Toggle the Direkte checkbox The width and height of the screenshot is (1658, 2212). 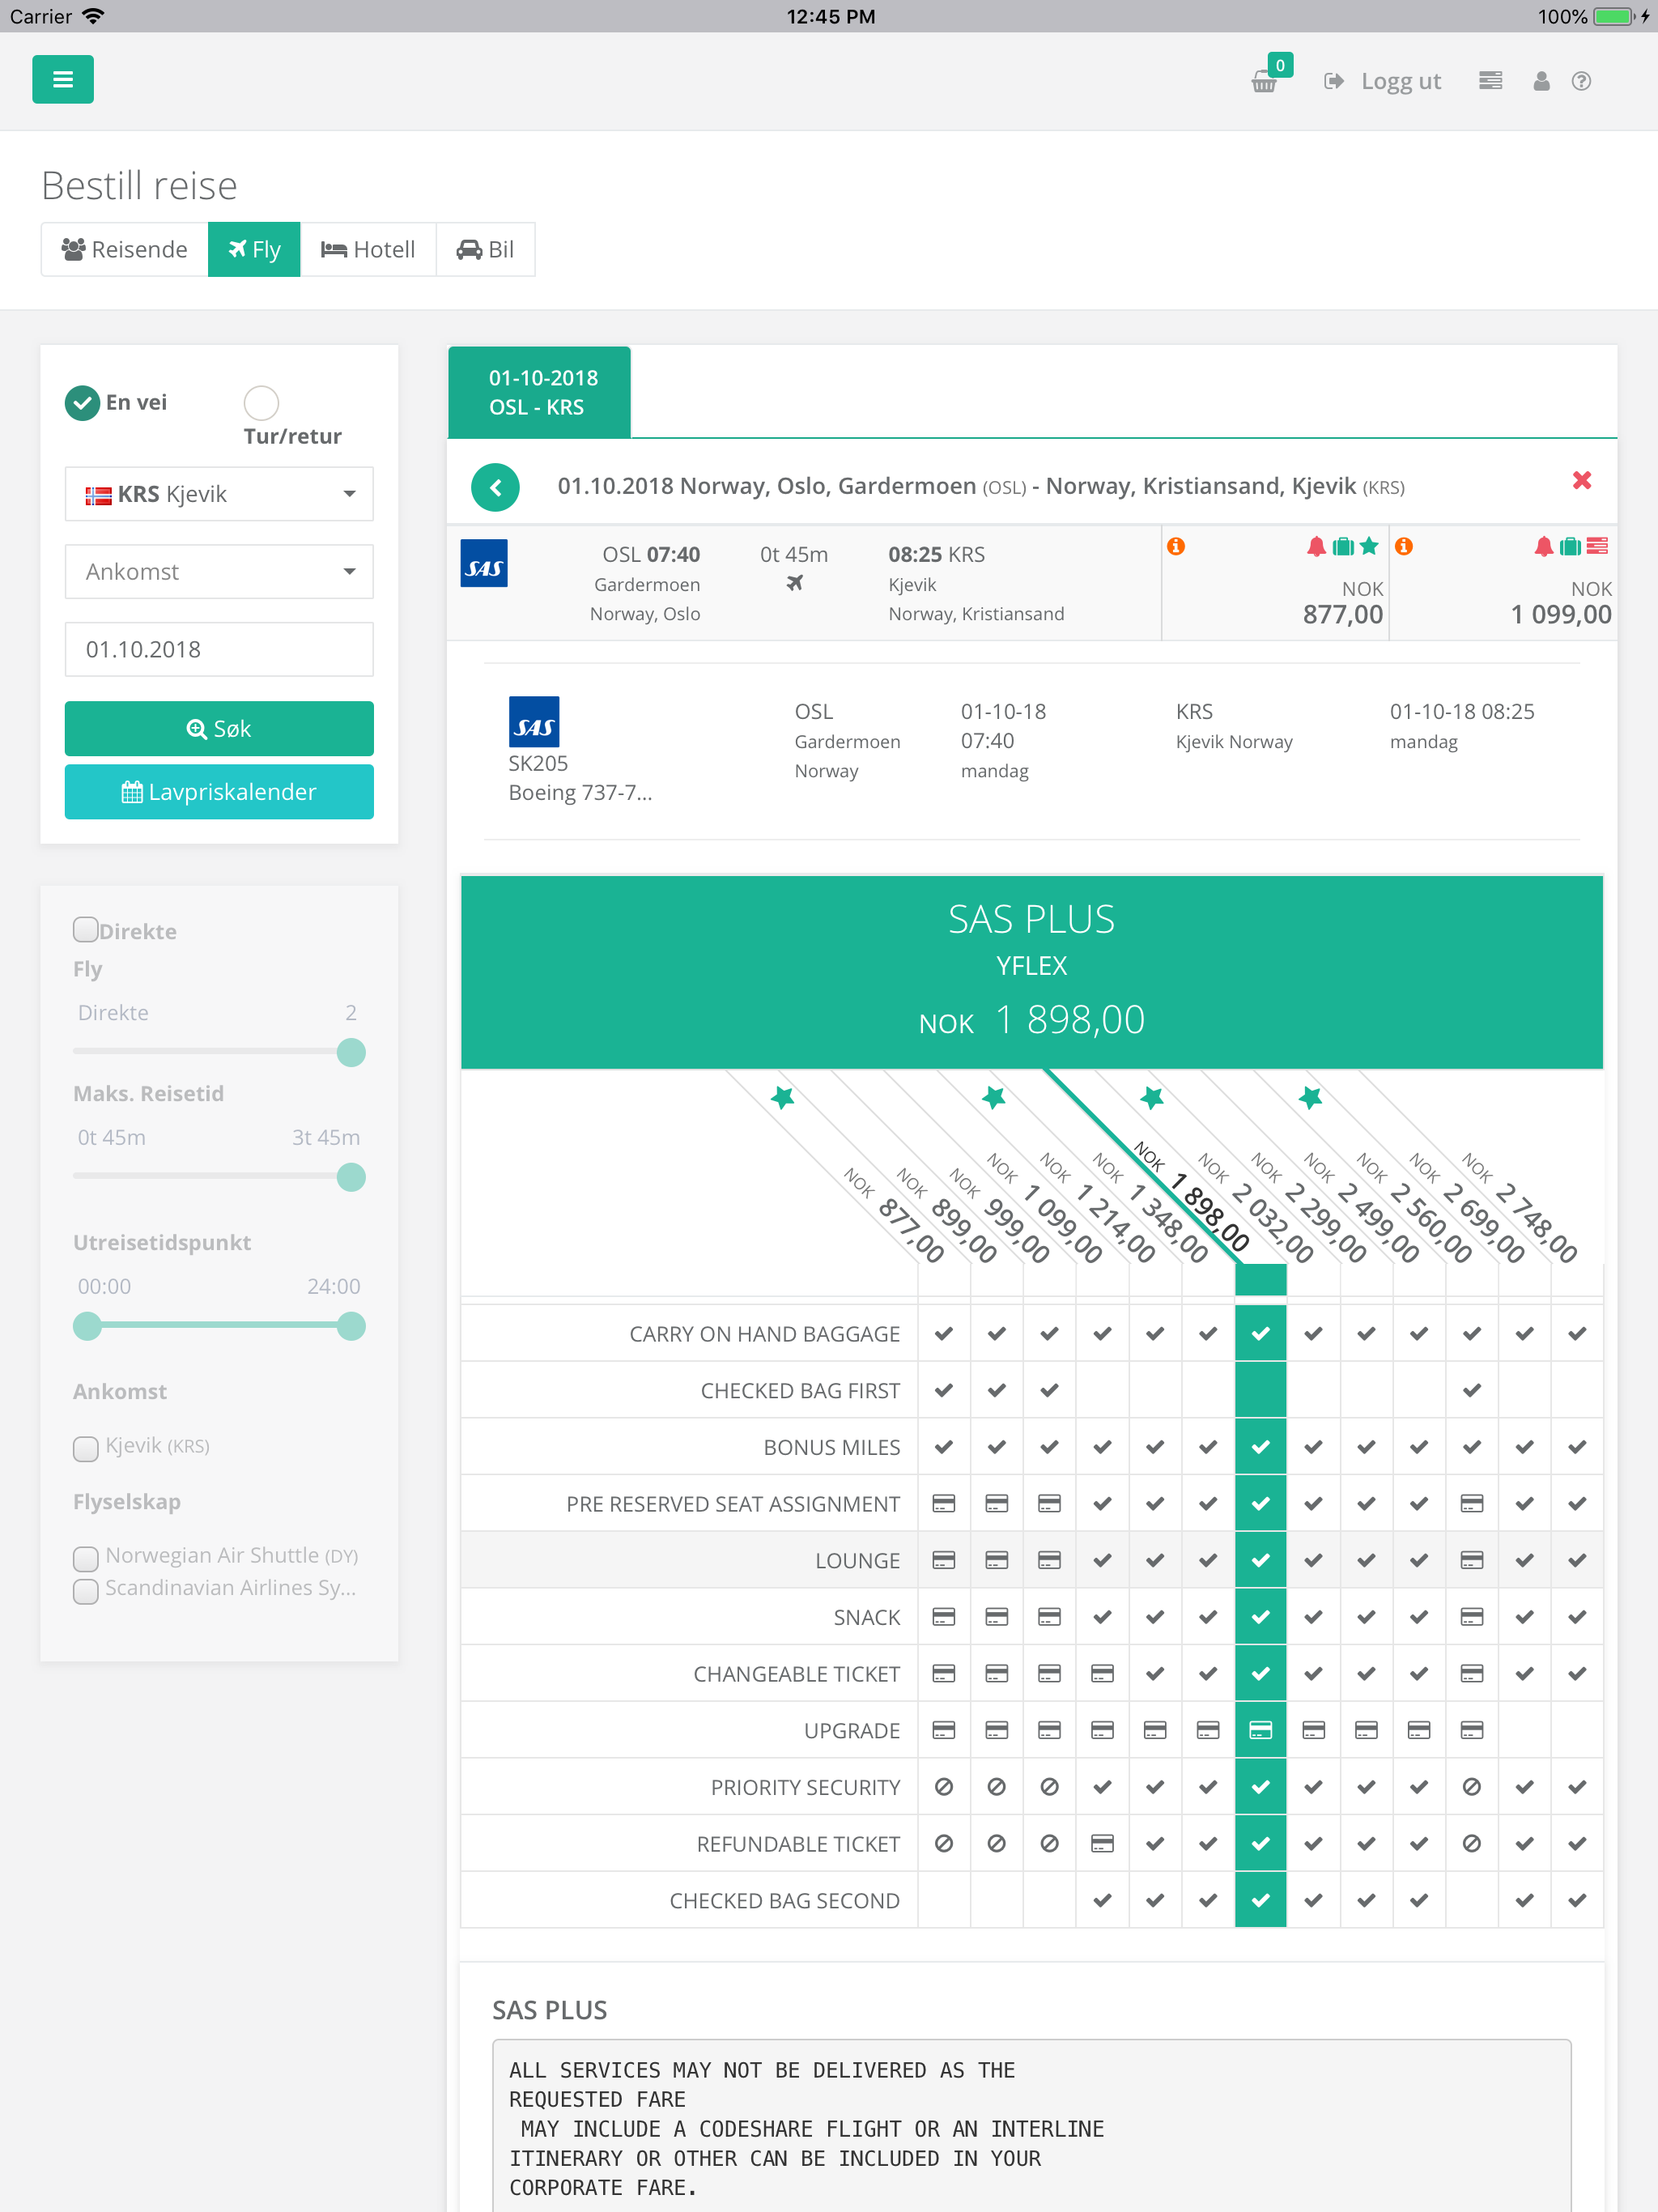pyautogui.click(x=86, y=930)
